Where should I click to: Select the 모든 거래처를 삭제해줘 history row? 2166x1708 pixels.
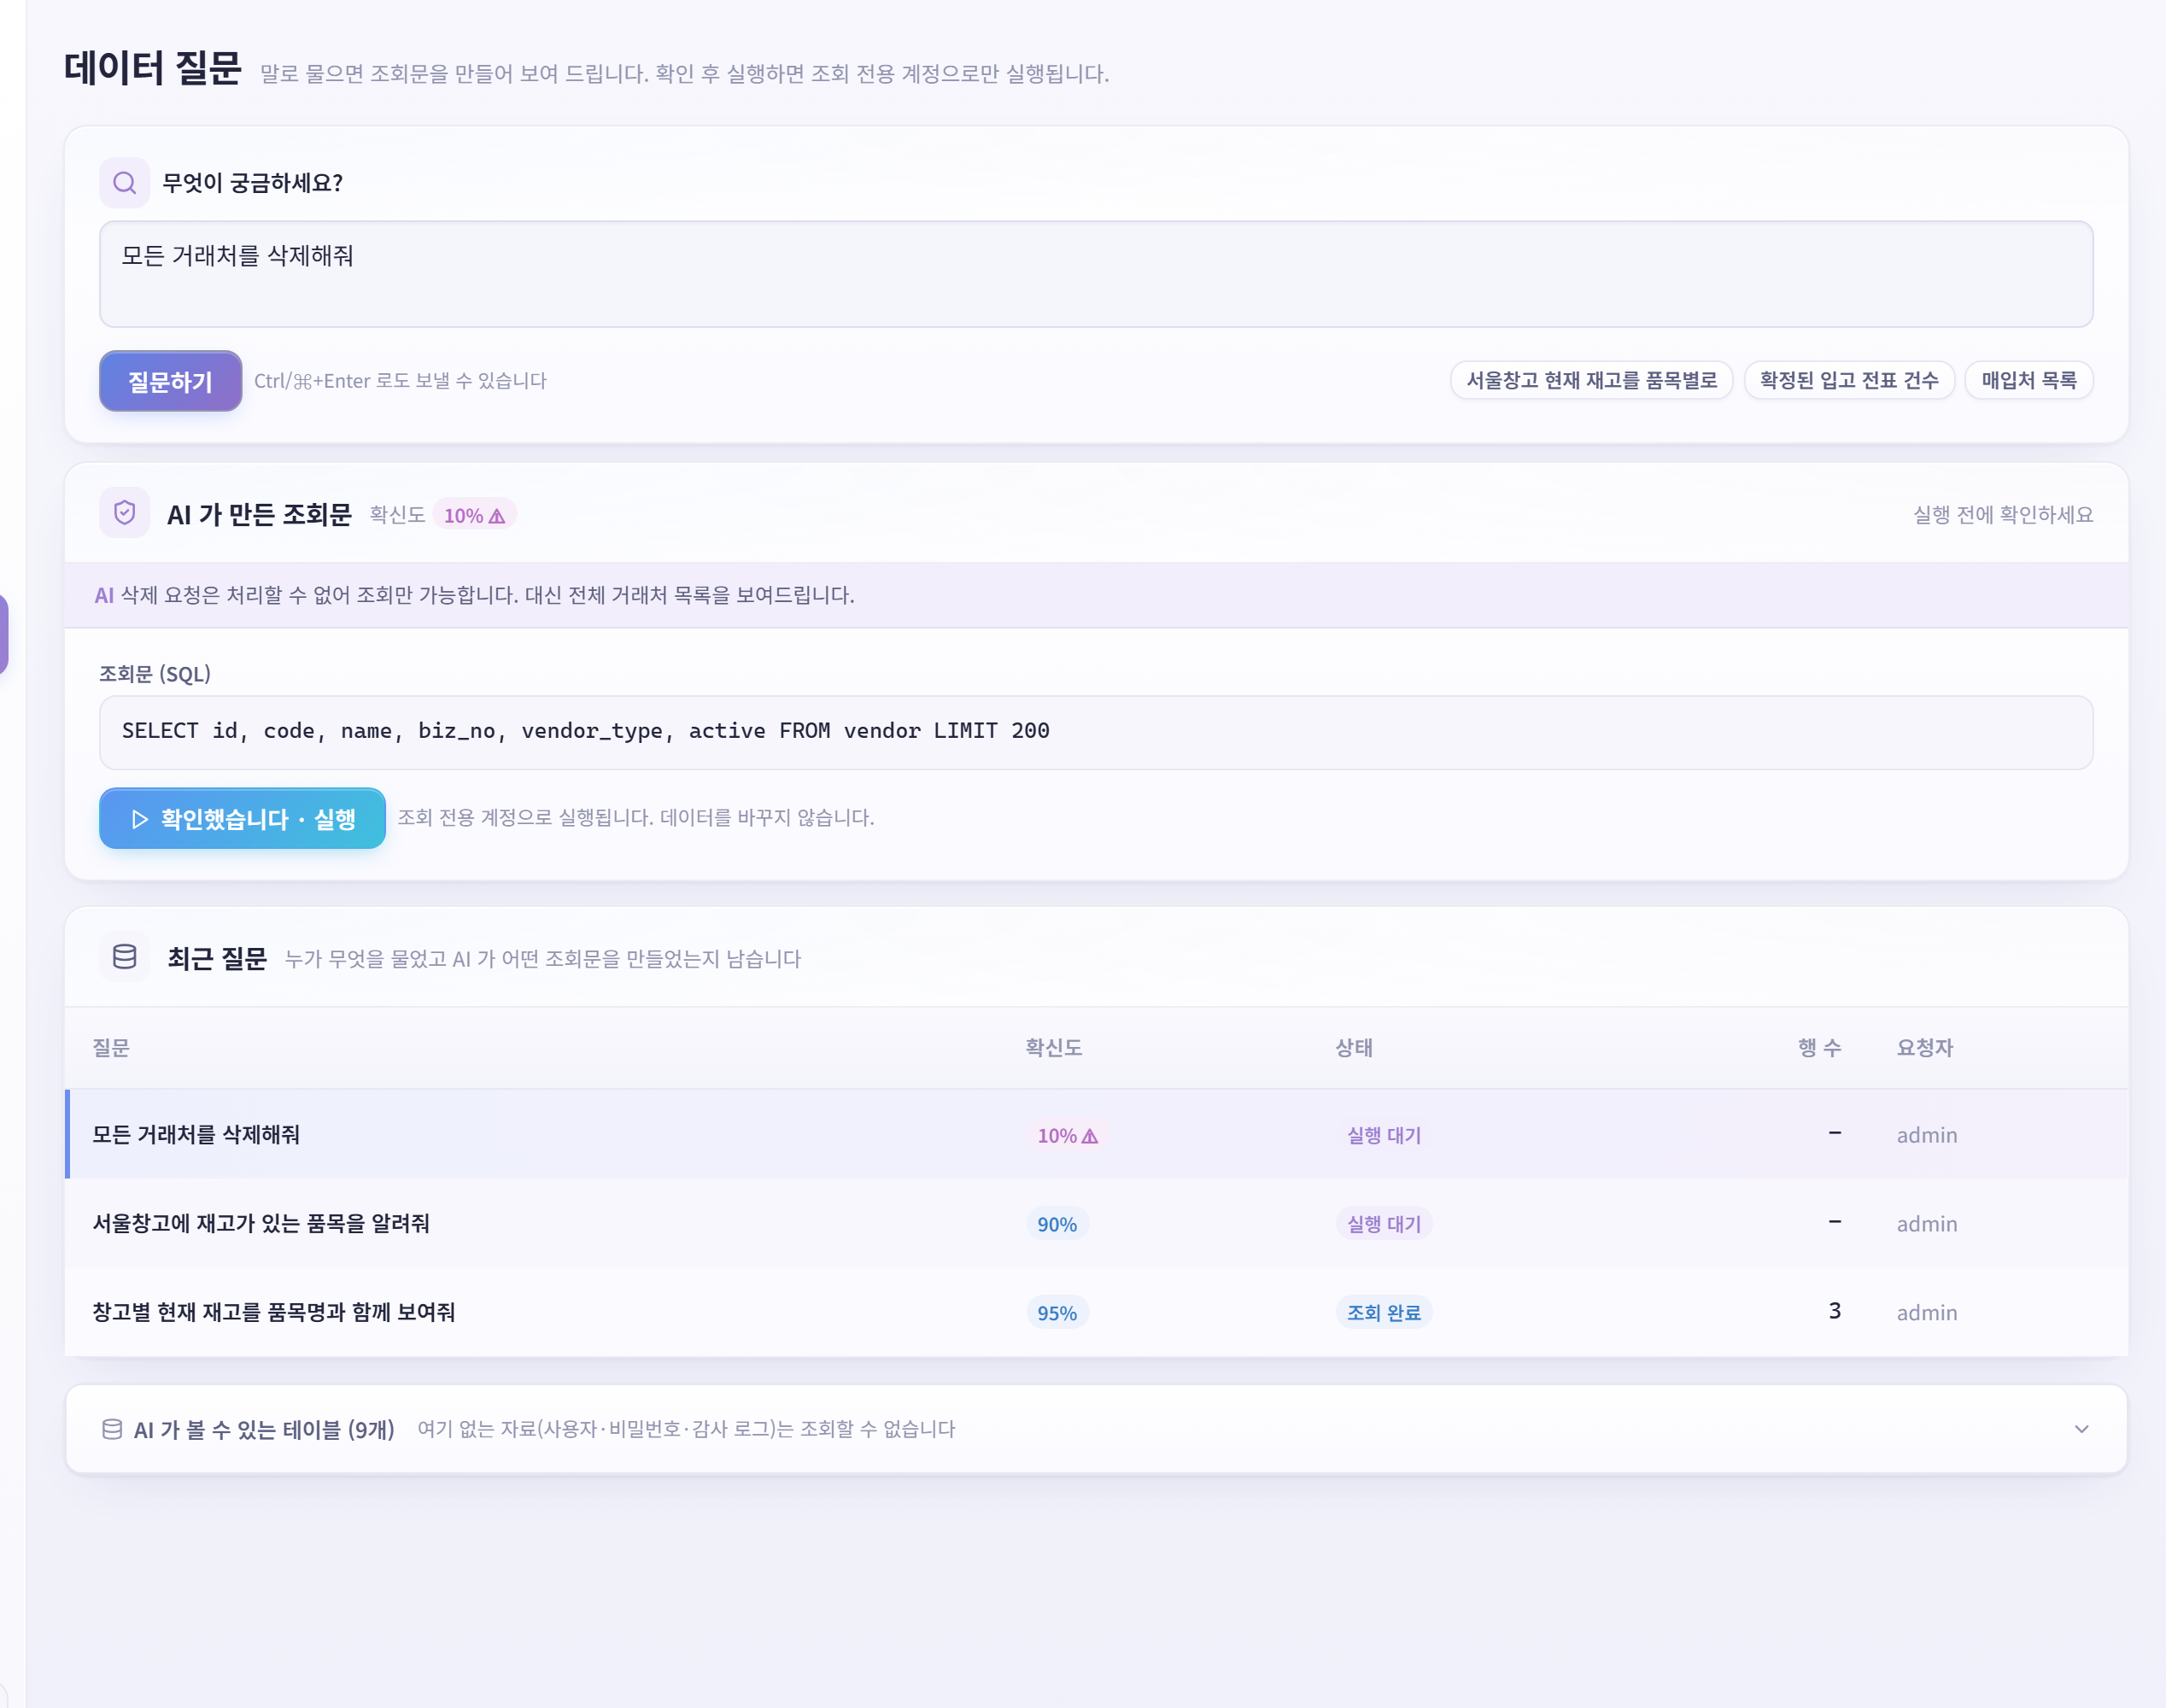click(x=1096, y=1134)
